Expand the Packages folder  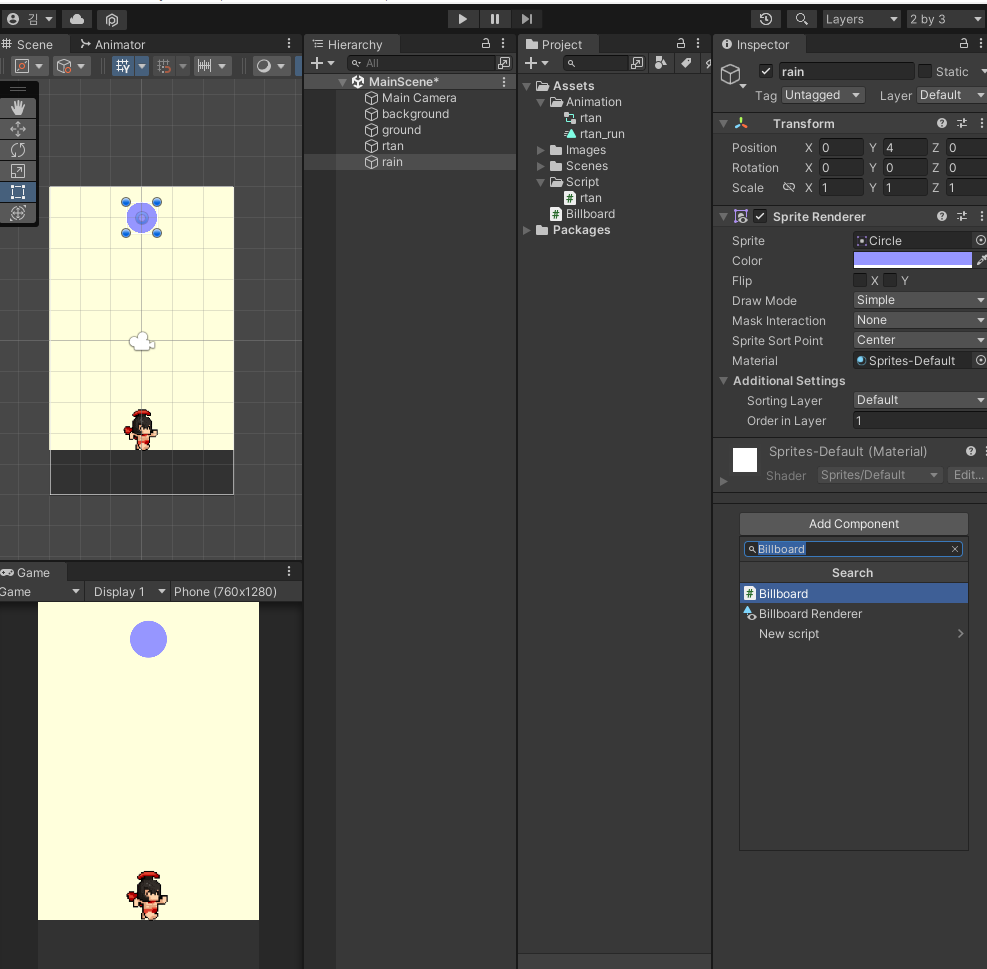point(527,230)
